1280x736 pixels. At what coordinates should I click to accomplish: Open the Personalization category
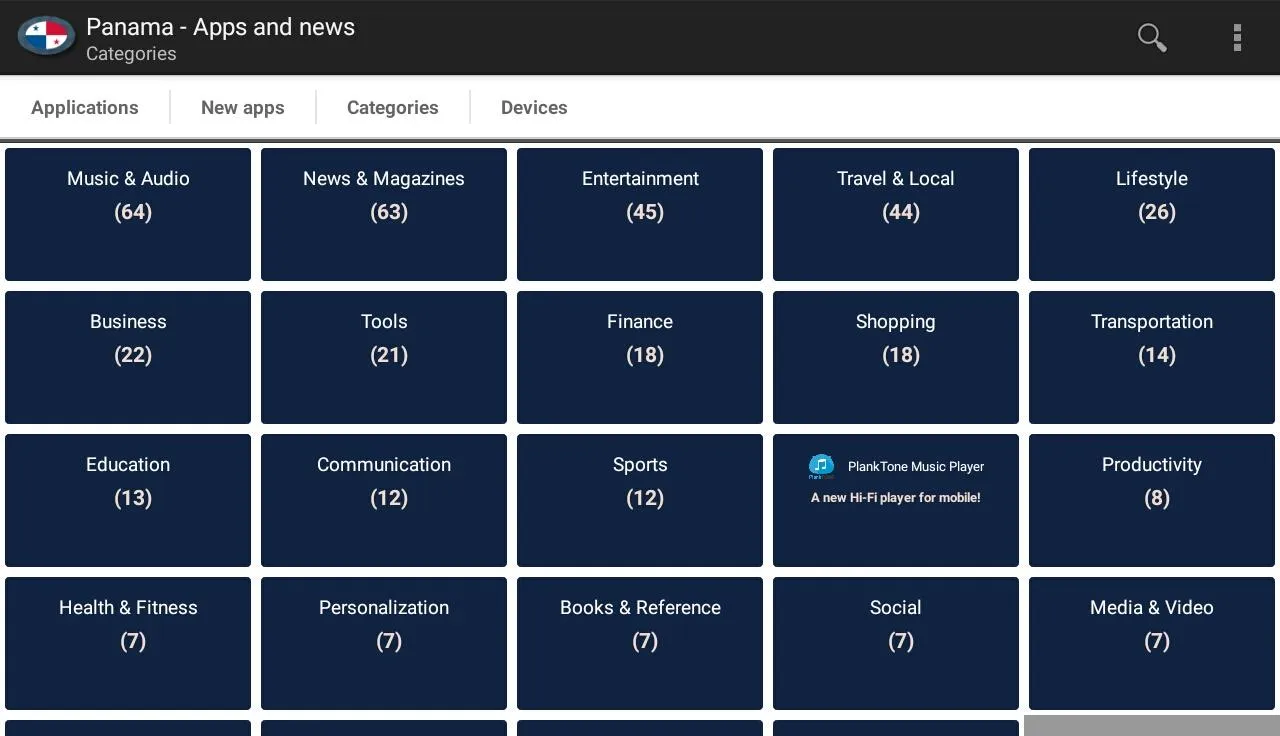384,643
